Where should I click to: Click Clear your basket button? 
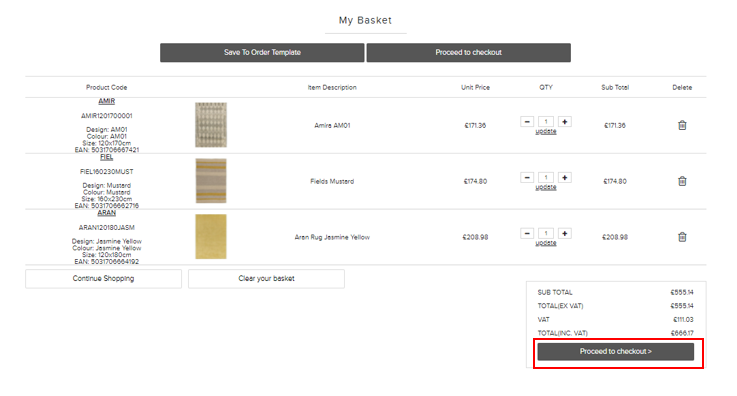click(267, 279)
